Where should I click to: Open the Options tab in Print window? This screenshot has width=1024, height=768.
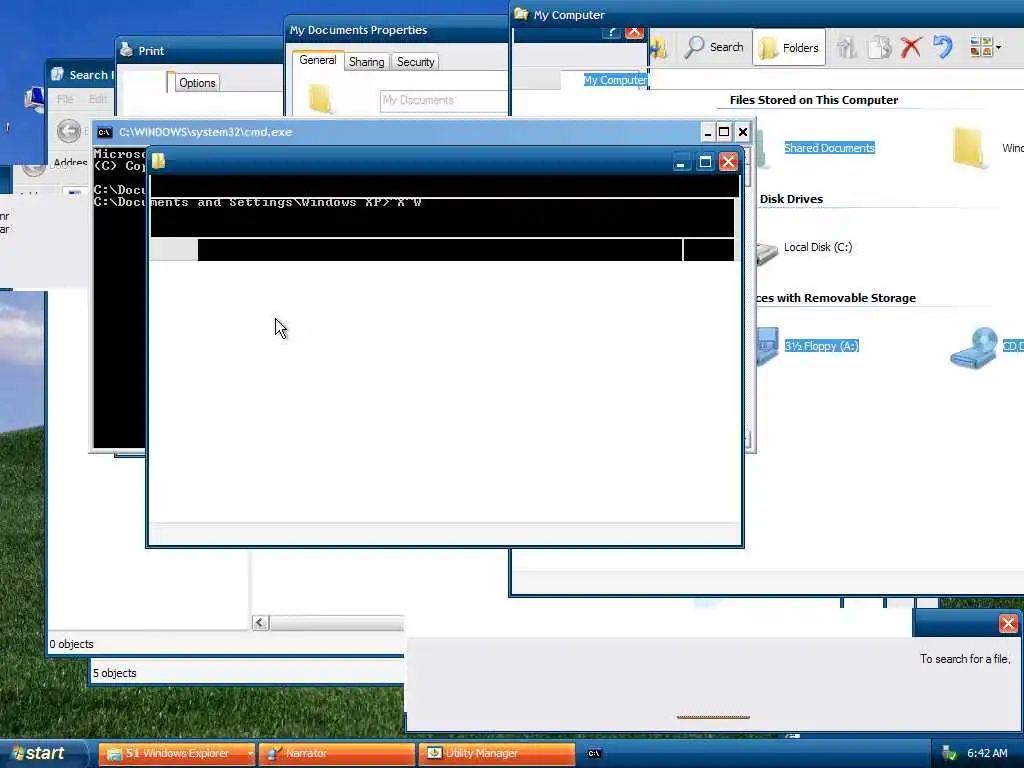click(197, 83)
